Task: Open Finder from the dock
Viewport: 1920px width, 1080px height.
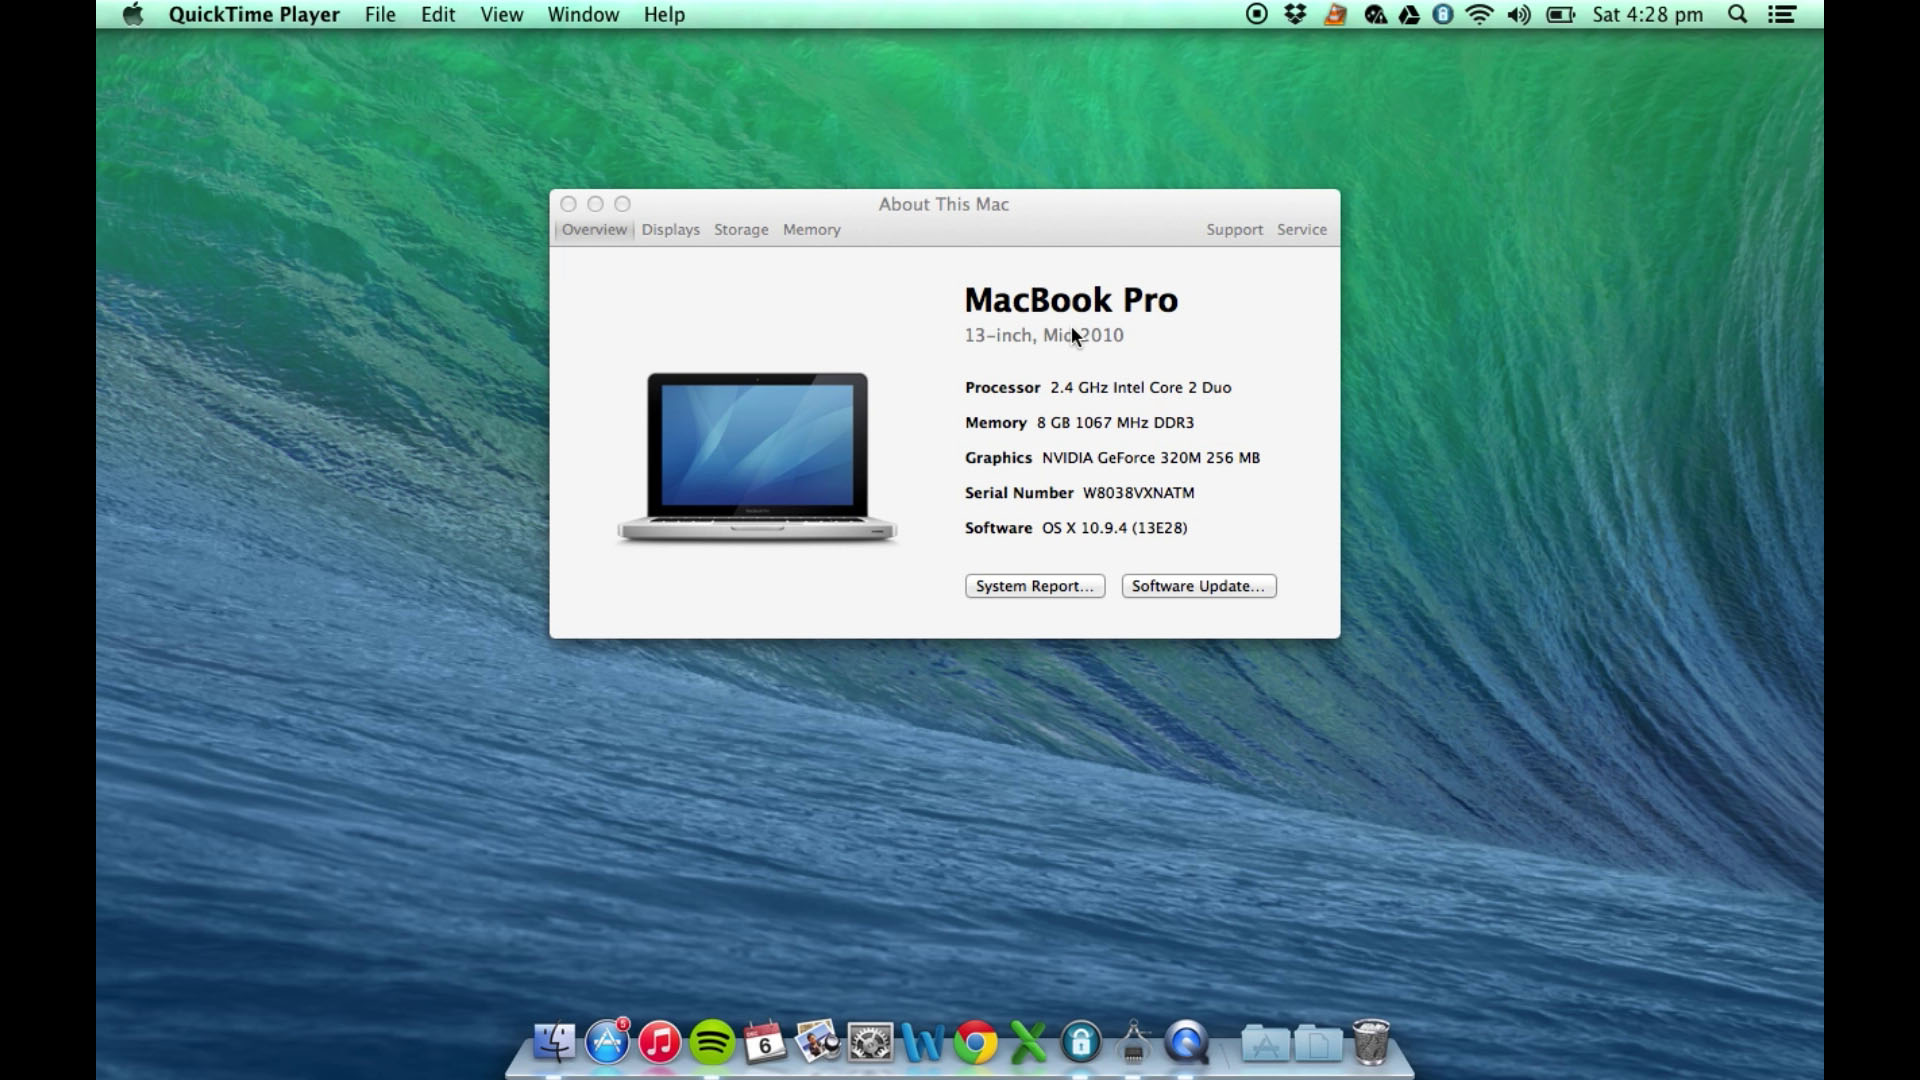Action: pyautogui.click(x=554, y=1043)
